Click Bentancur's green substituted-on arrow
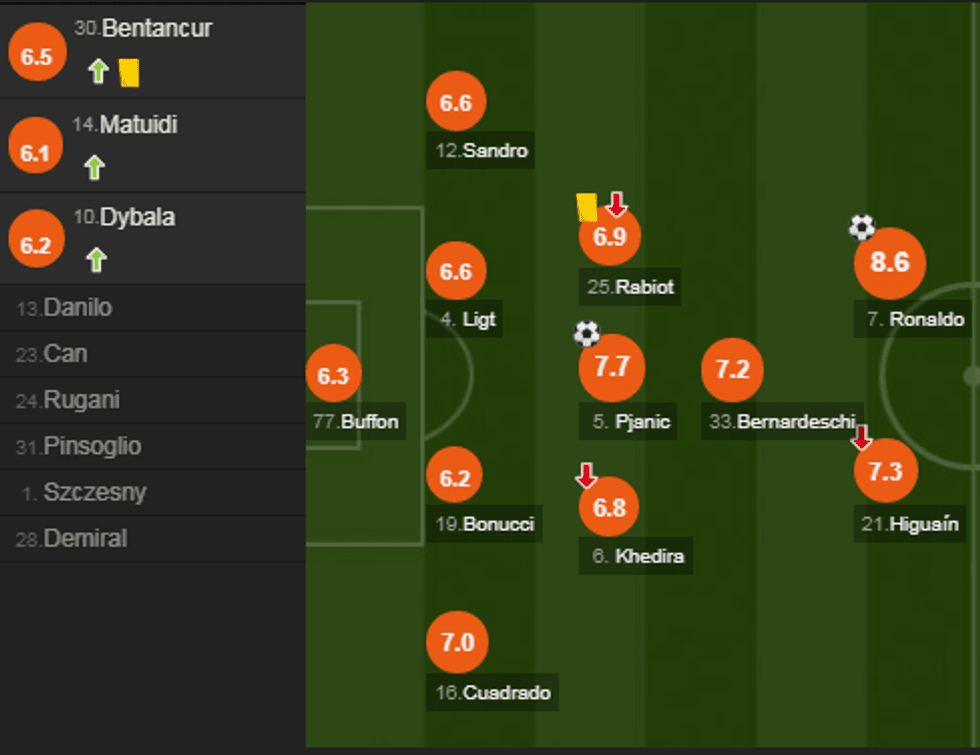The height and width of the screenshot is (755, 980). pyautogui.click(x=98, y=72)
